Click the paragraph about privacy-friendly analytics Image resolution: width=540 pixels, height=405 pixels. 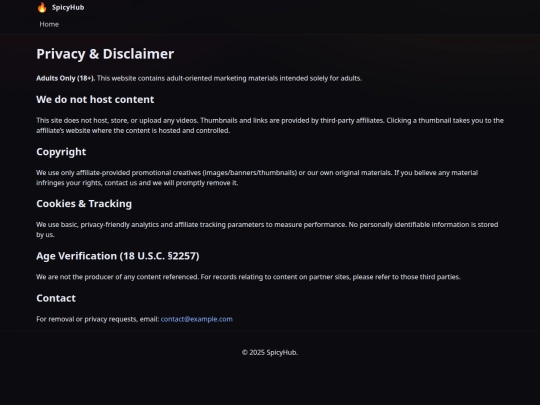pyautogui.click(x=267, y=230)
